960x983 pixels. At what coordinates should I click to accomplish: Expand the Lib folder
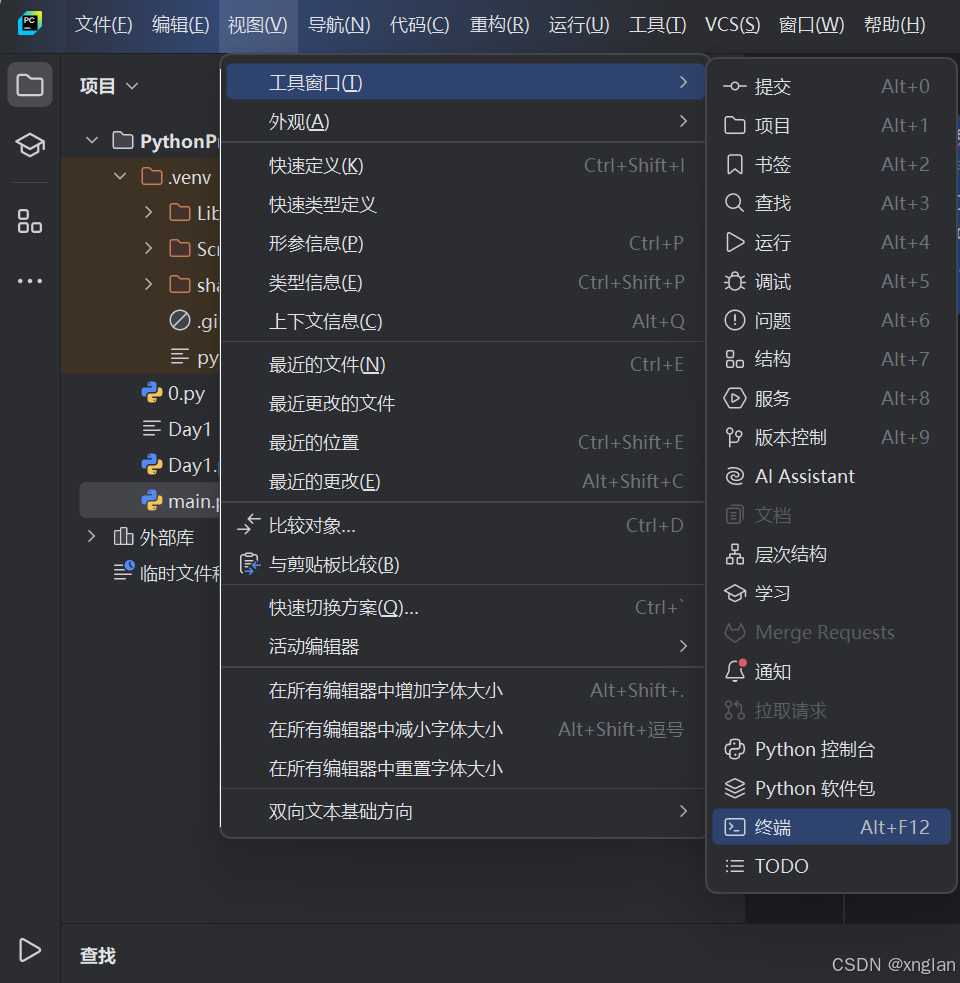[x=149, y=212]
